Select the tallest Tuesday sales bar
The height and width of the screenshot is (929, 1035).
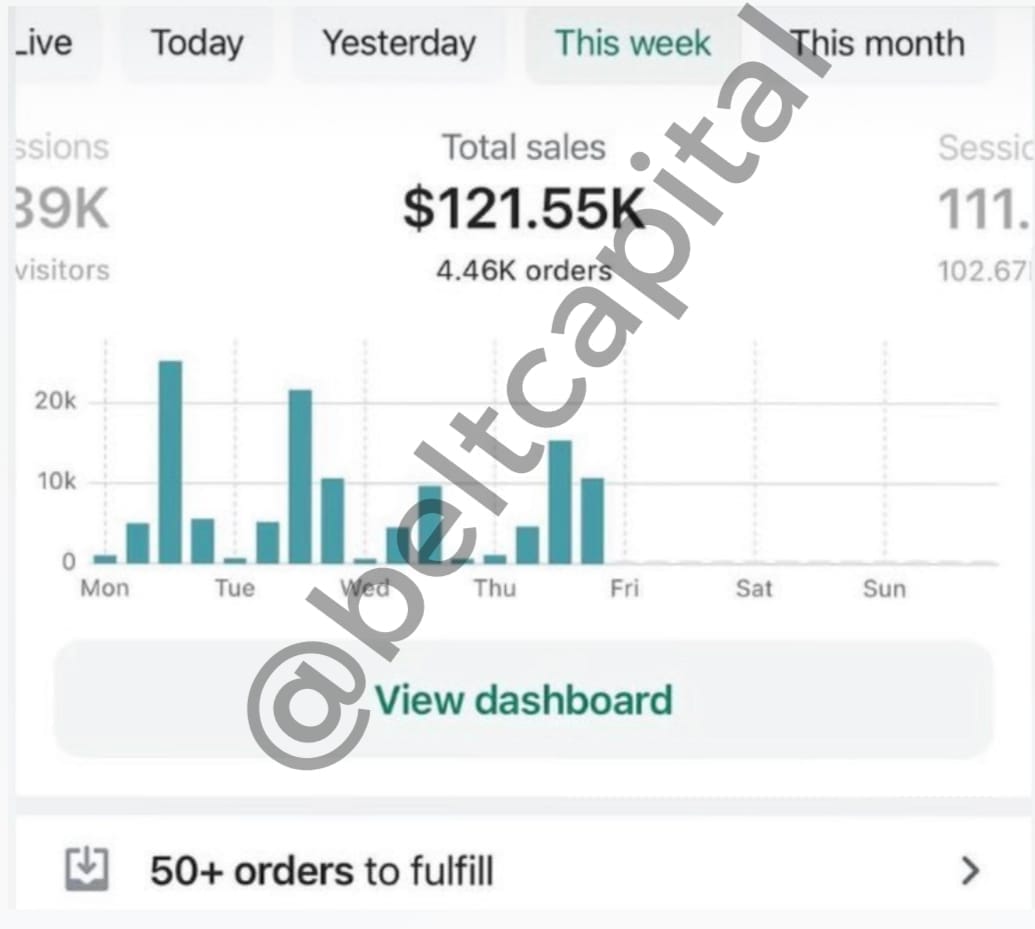tap(300, 476)
